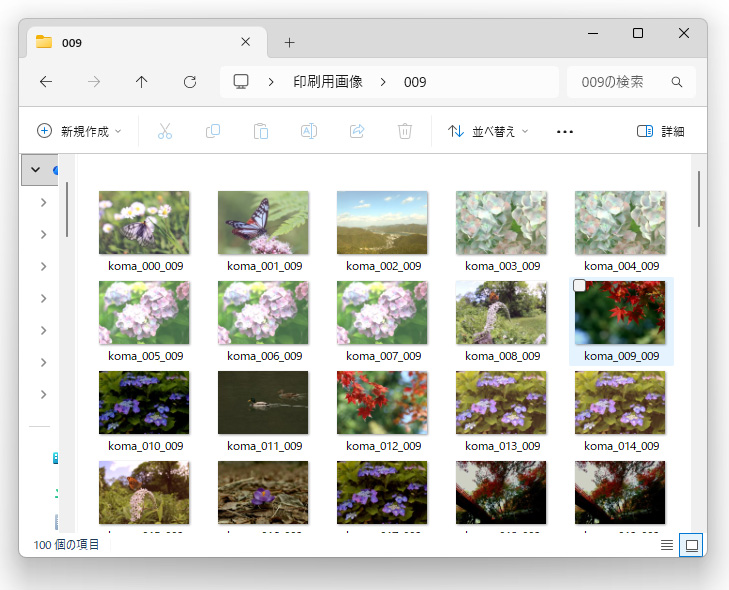Screen dimensions: 729x590
Task: Open the 並べ替え sort dropdown
Action: tap(488, 132)
